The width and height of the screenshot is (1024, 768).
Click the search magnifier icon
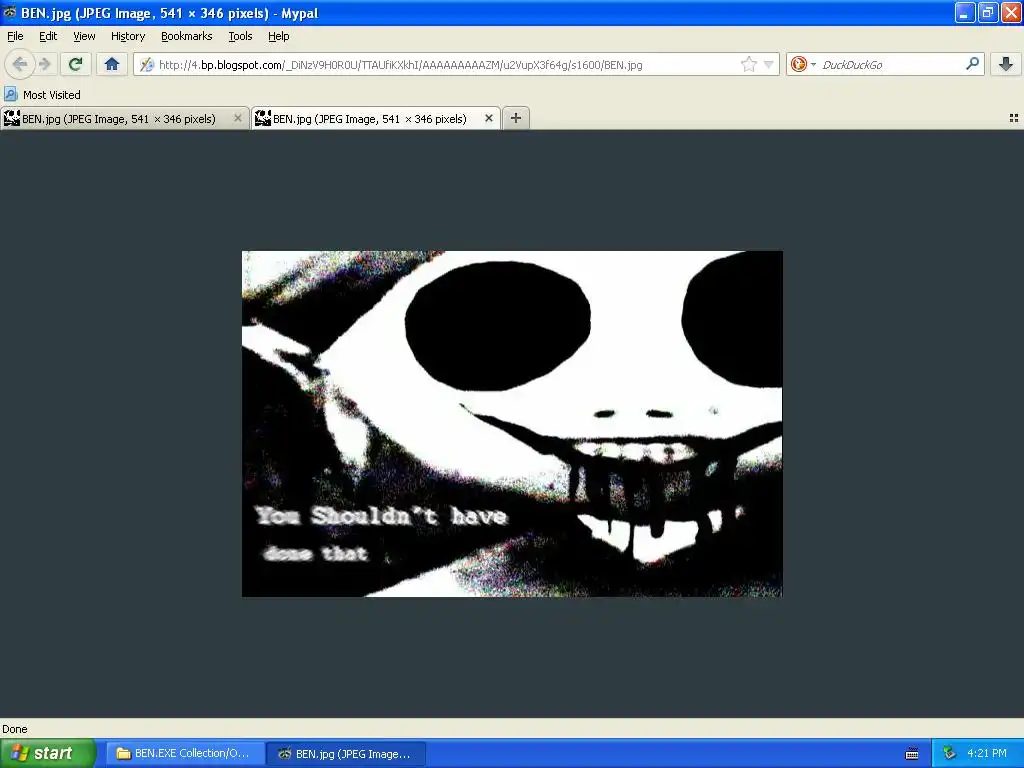[972, 64]
